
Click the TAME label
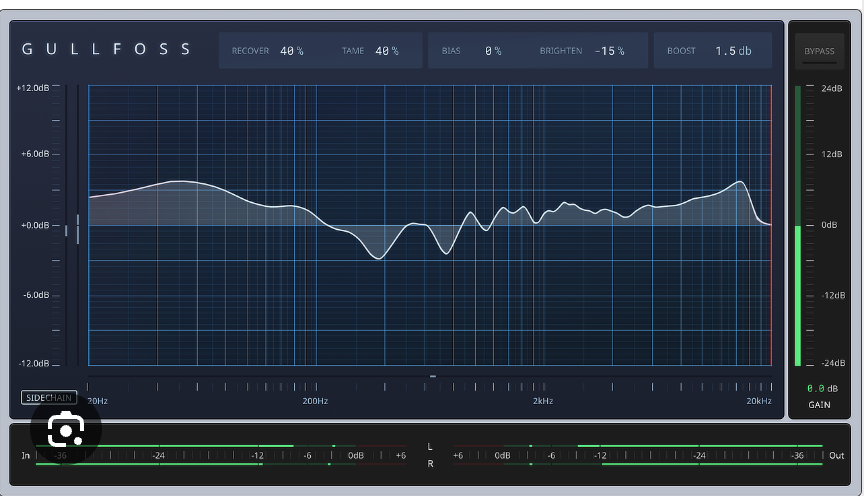353,51
